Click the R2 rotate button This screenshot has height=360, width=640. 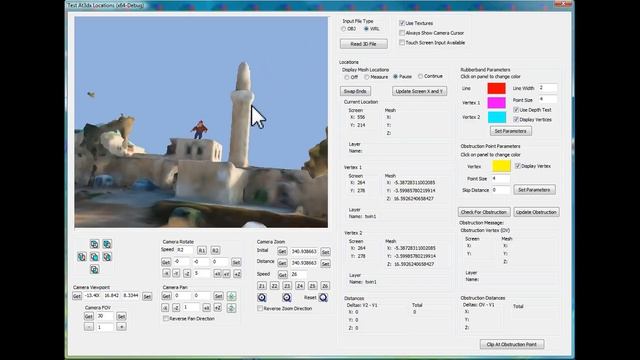[x=216, y=250]
